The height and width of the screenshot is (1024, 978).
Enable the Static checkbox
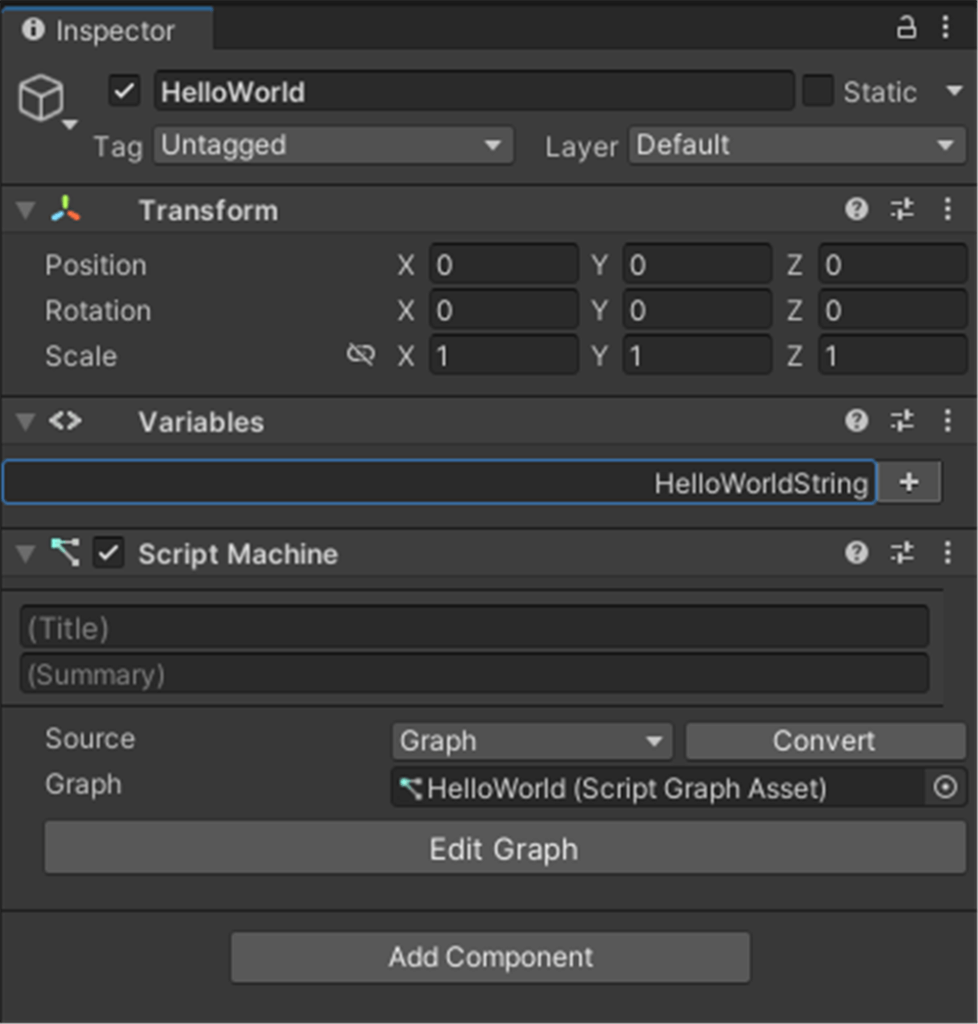pyautogui.click(x=818, y=92)
